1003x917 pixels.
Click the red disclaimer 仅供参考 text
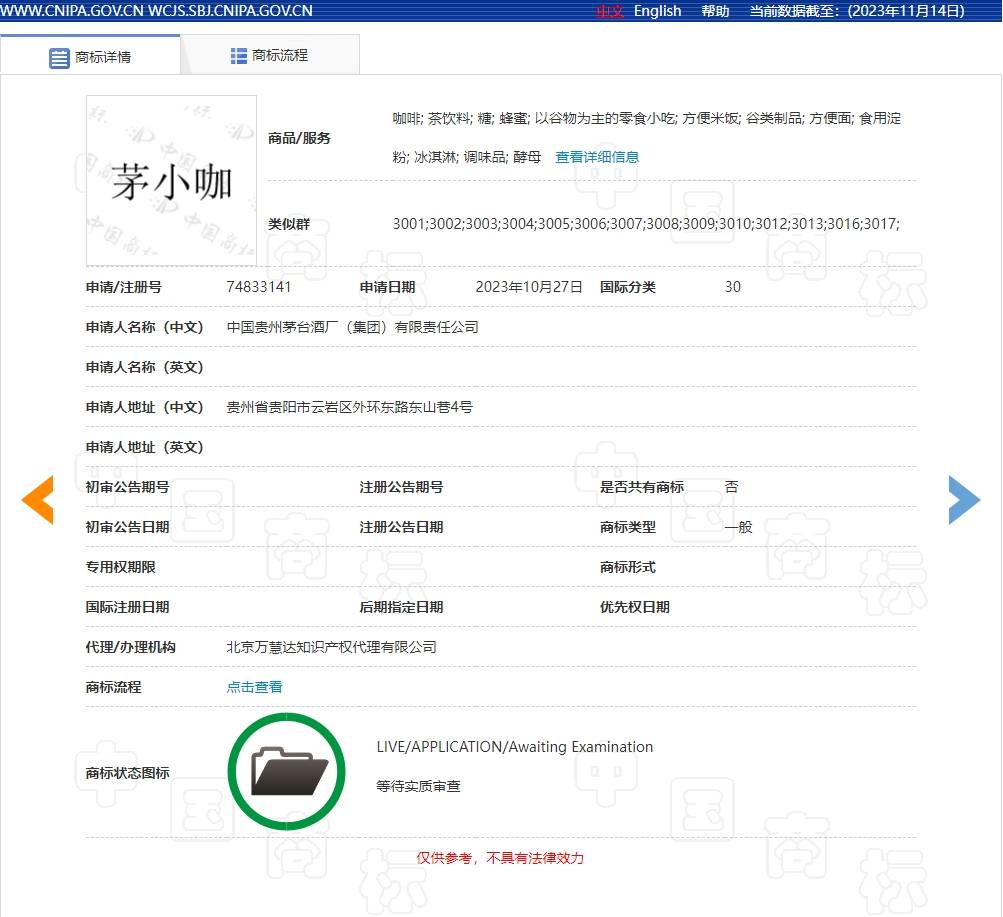coord(500,858)
